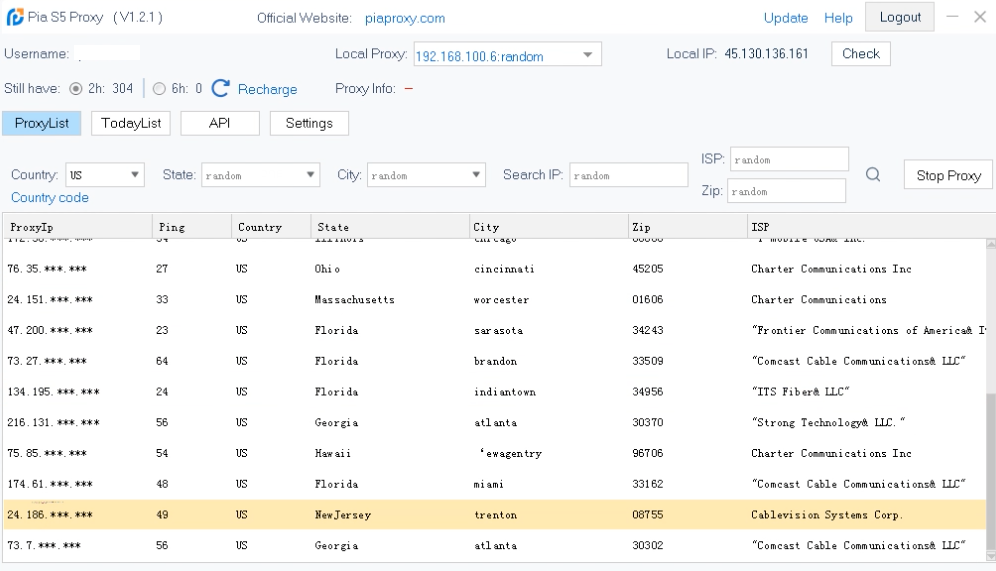Click the state cell 'Massachusetts'
This screenshot has width=996, height=571.
[x=354, y=300]
